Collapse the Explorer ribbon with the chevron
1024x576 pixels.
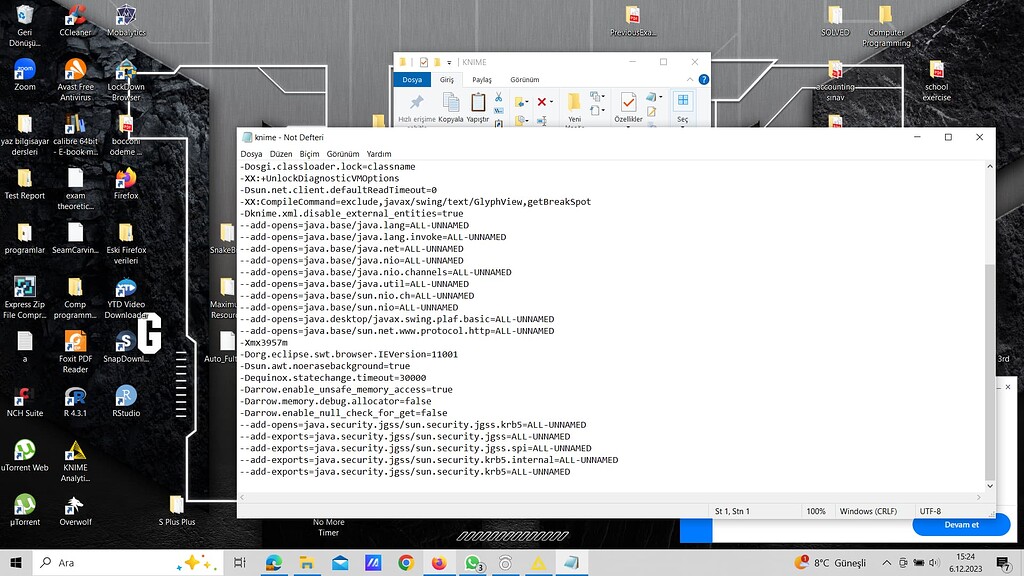point(692,79)
